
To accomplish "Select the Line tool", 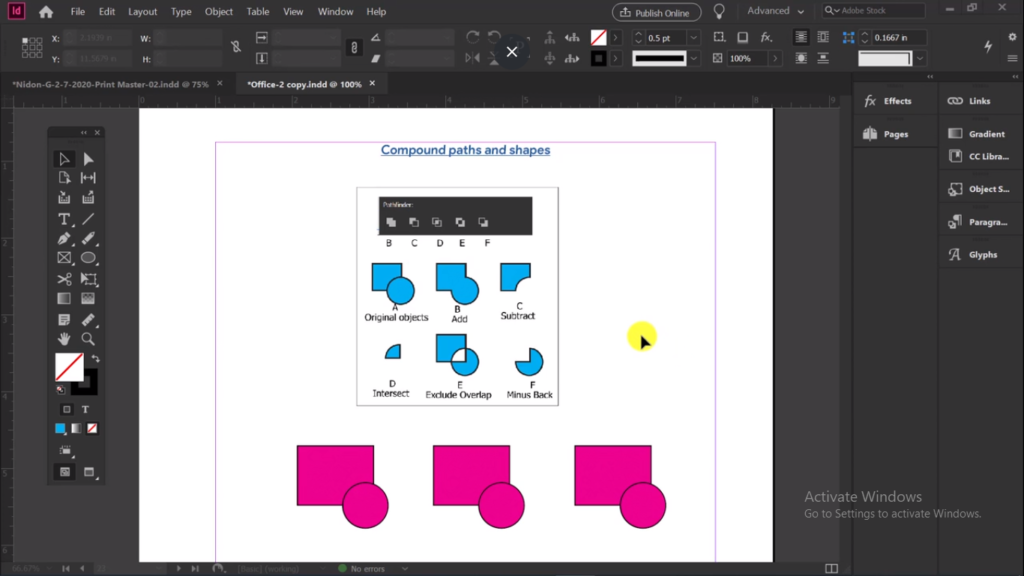I will click(88, 219).
